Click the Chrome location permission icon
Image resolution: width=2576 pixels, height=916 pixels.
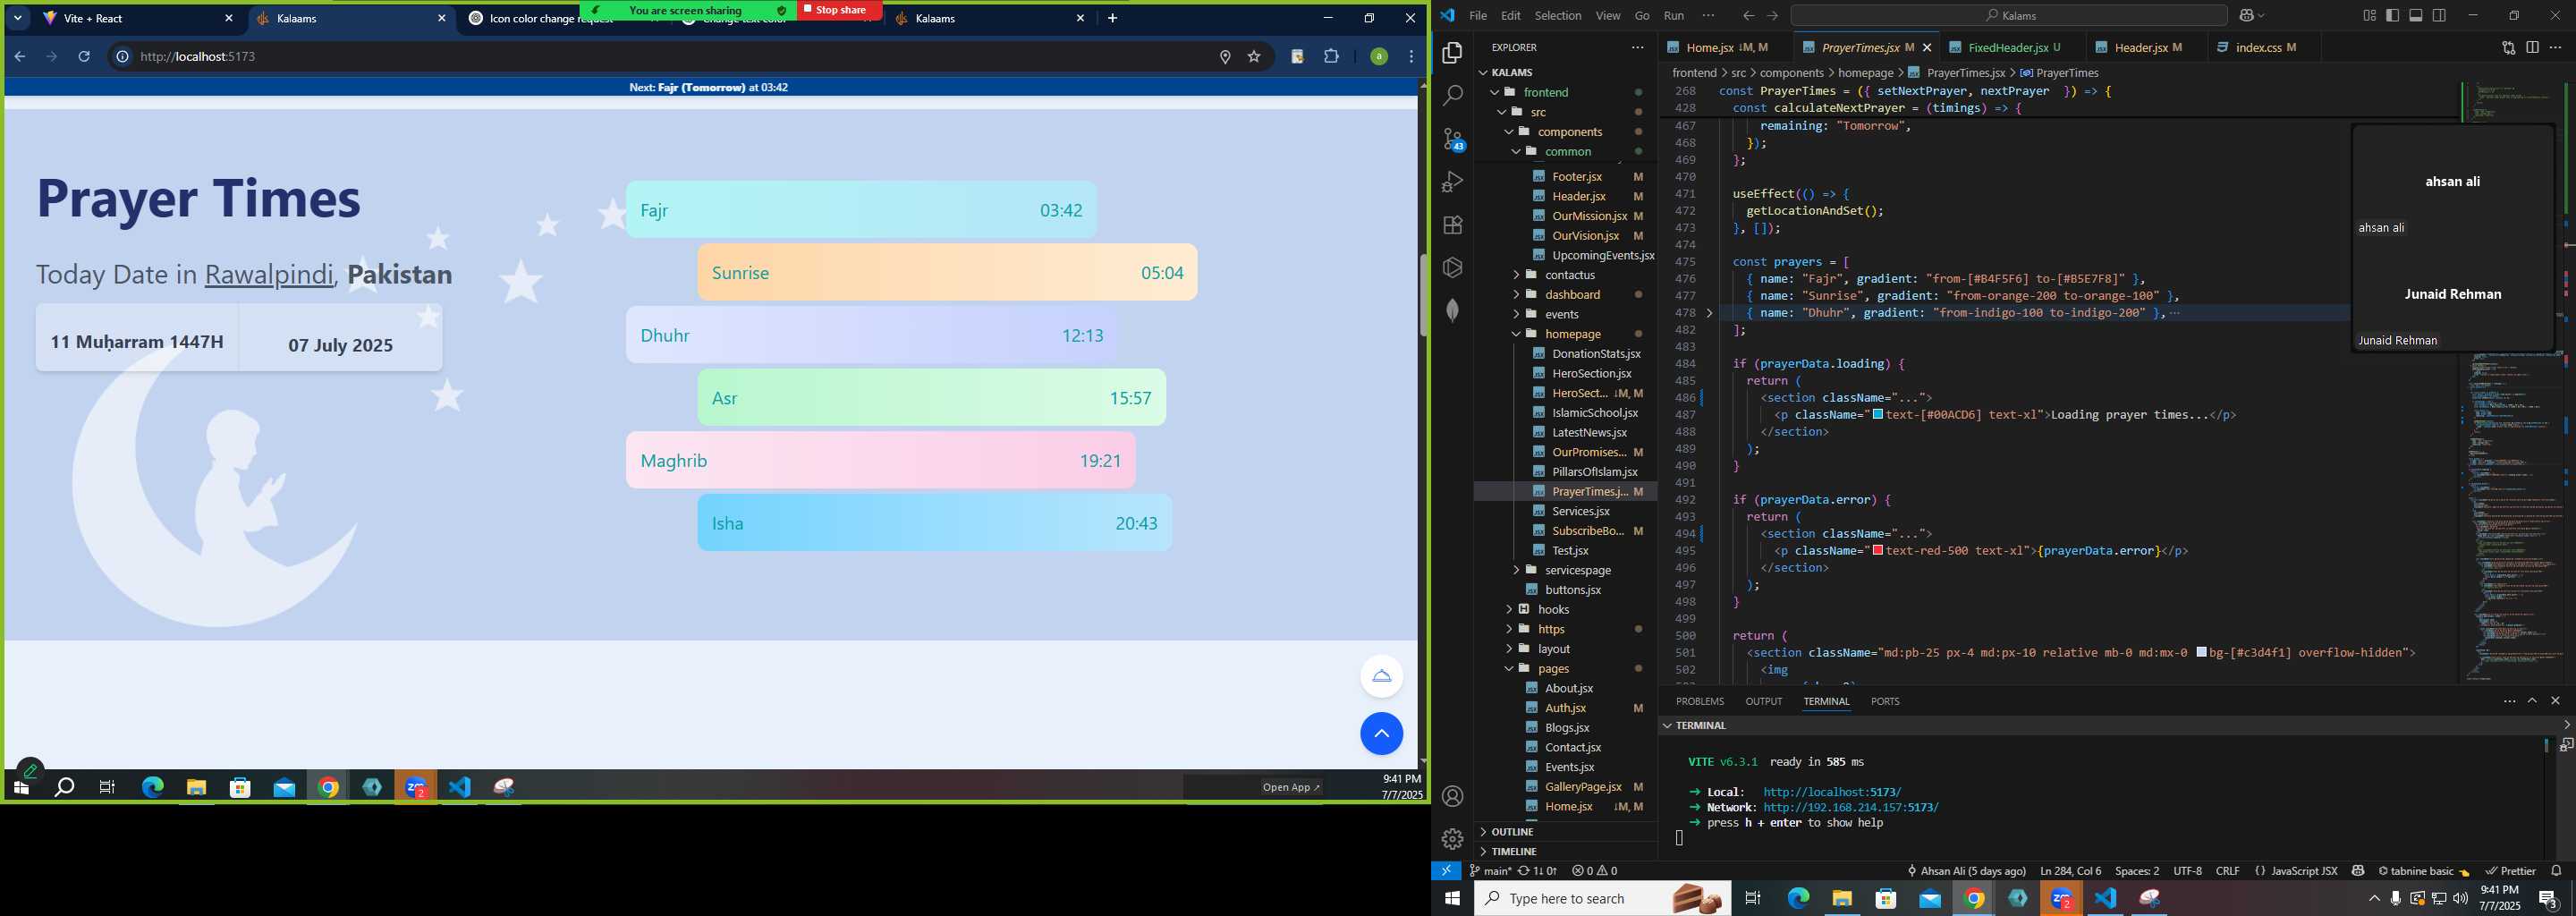coord(1225,57)
